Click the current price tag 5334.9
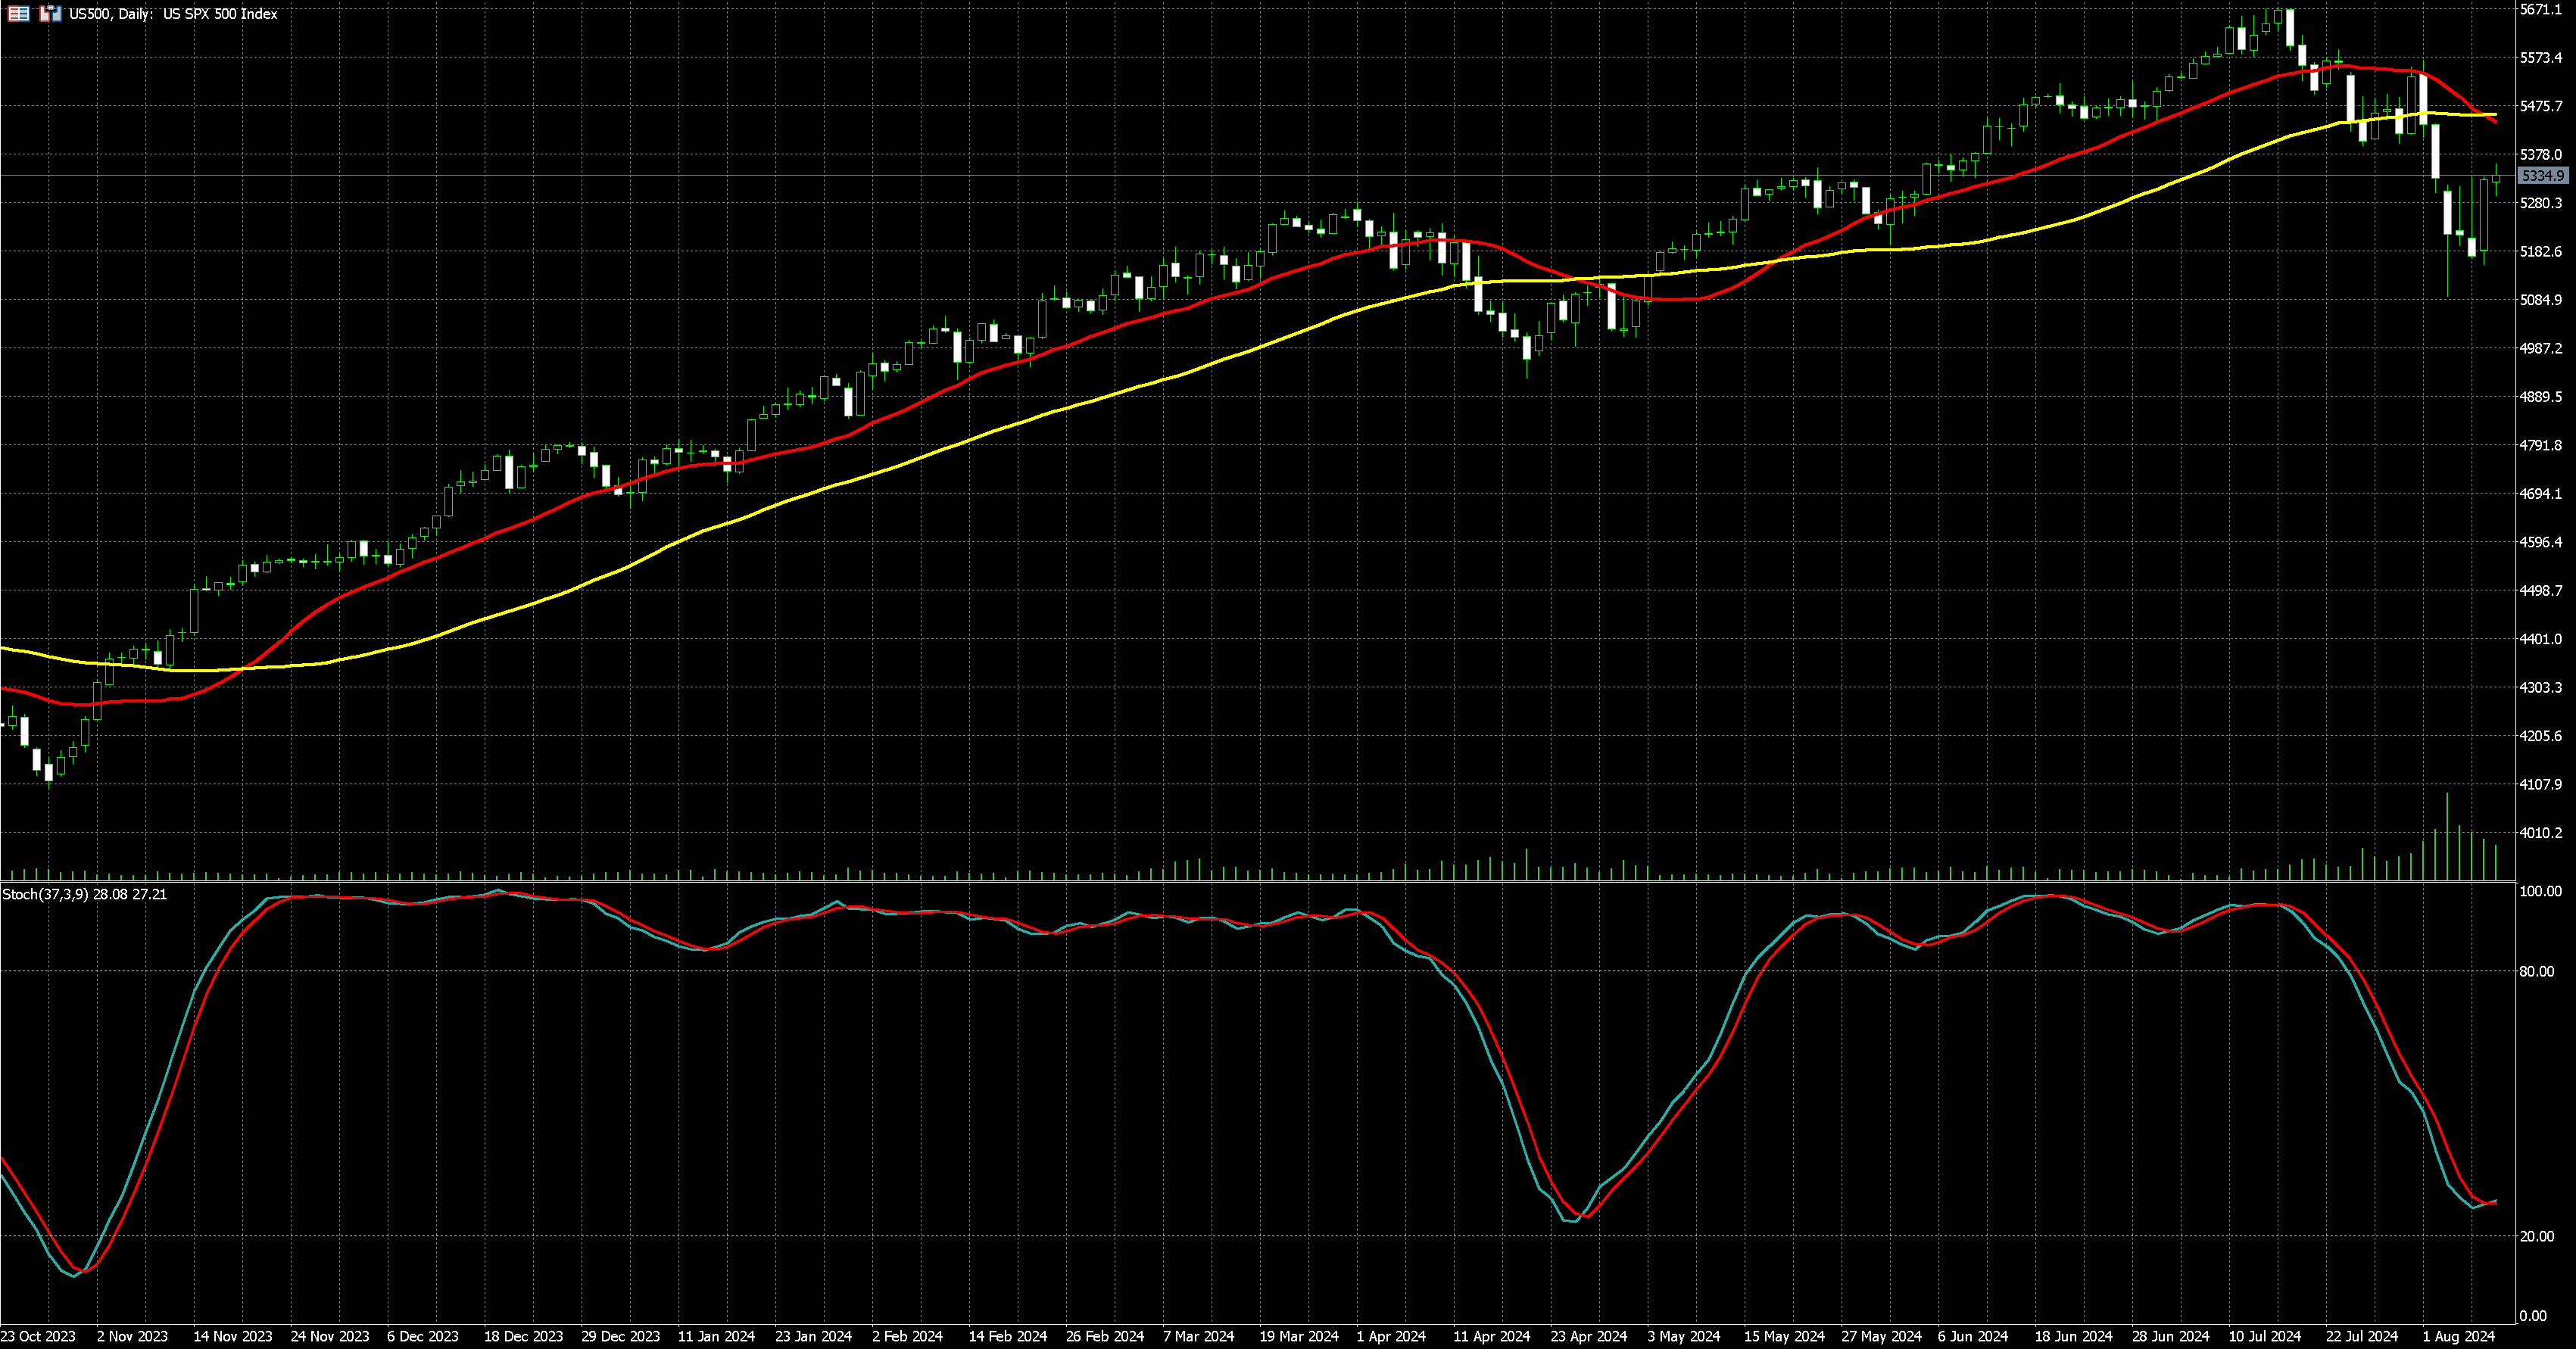Image resolution: width=2576 pixels, height=1349 pixels. point(2541,176)
